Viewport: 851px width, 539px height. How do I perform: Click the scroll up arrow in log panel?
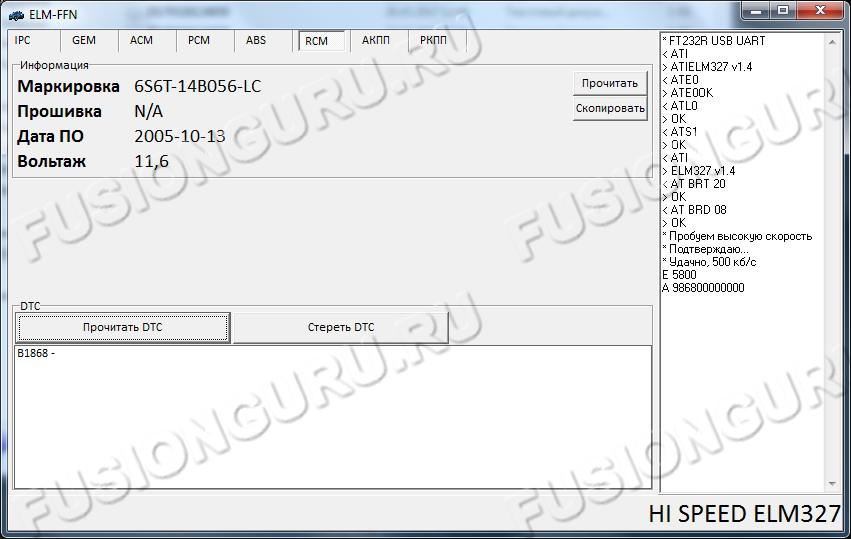(x=832, y=41)
